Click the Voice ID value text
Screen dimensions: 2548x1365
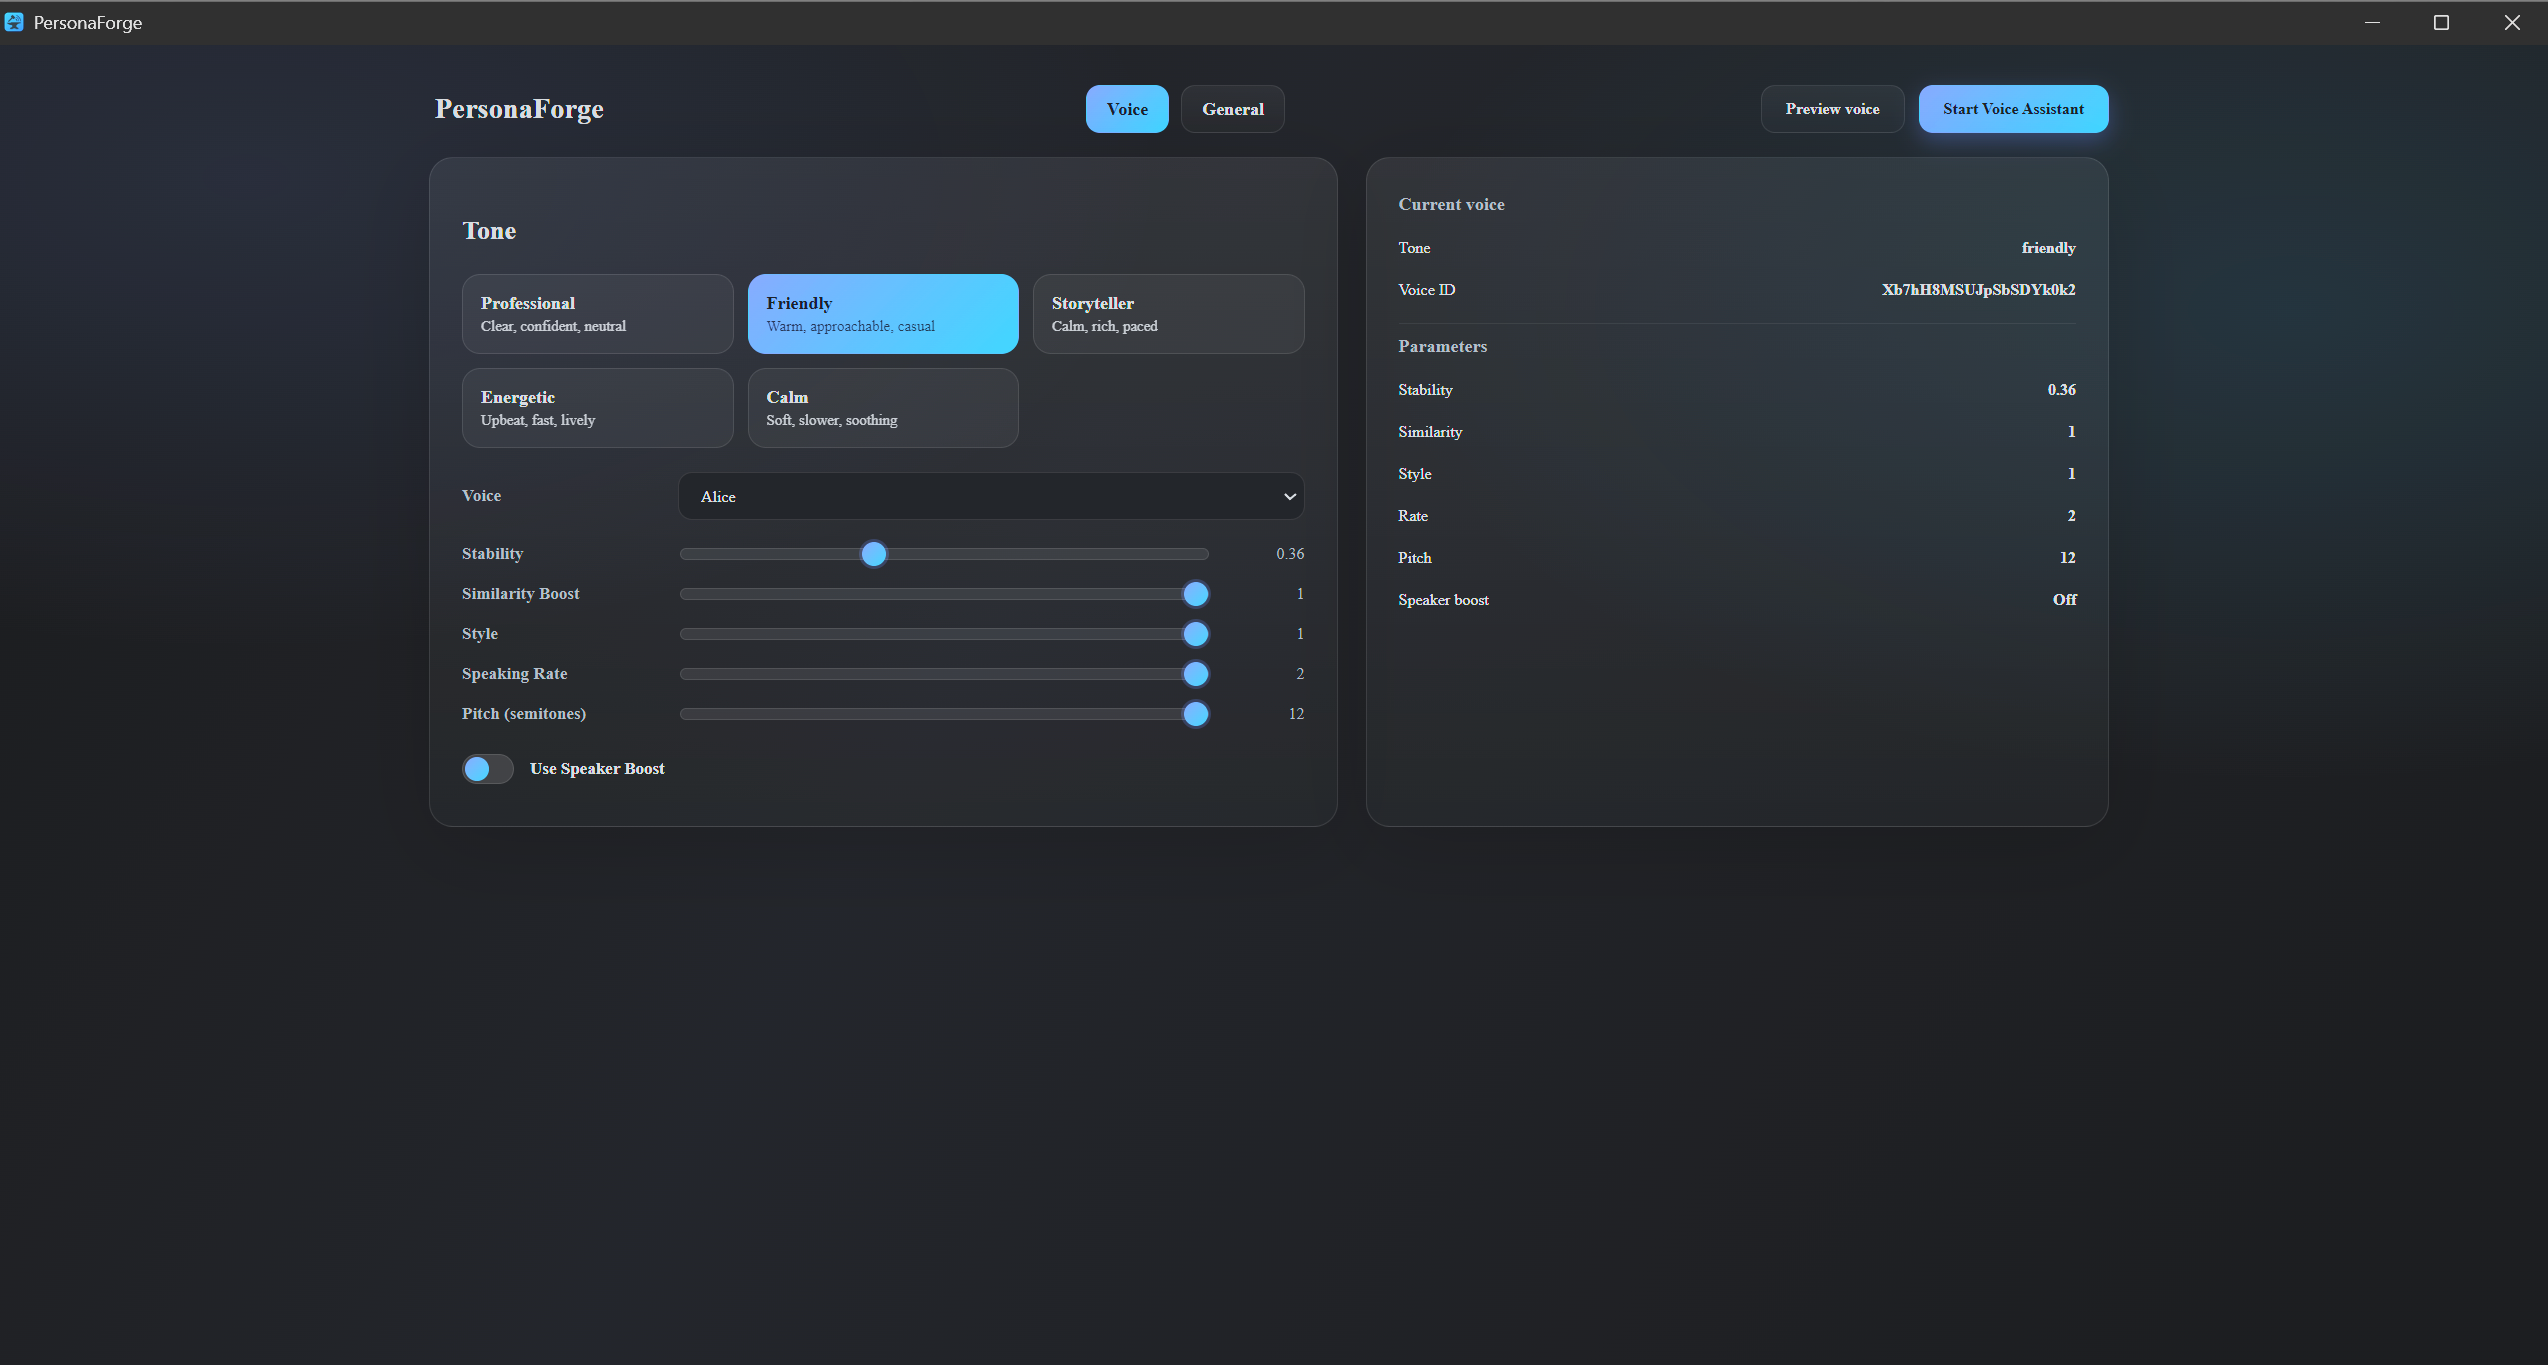coord(1977,290)
